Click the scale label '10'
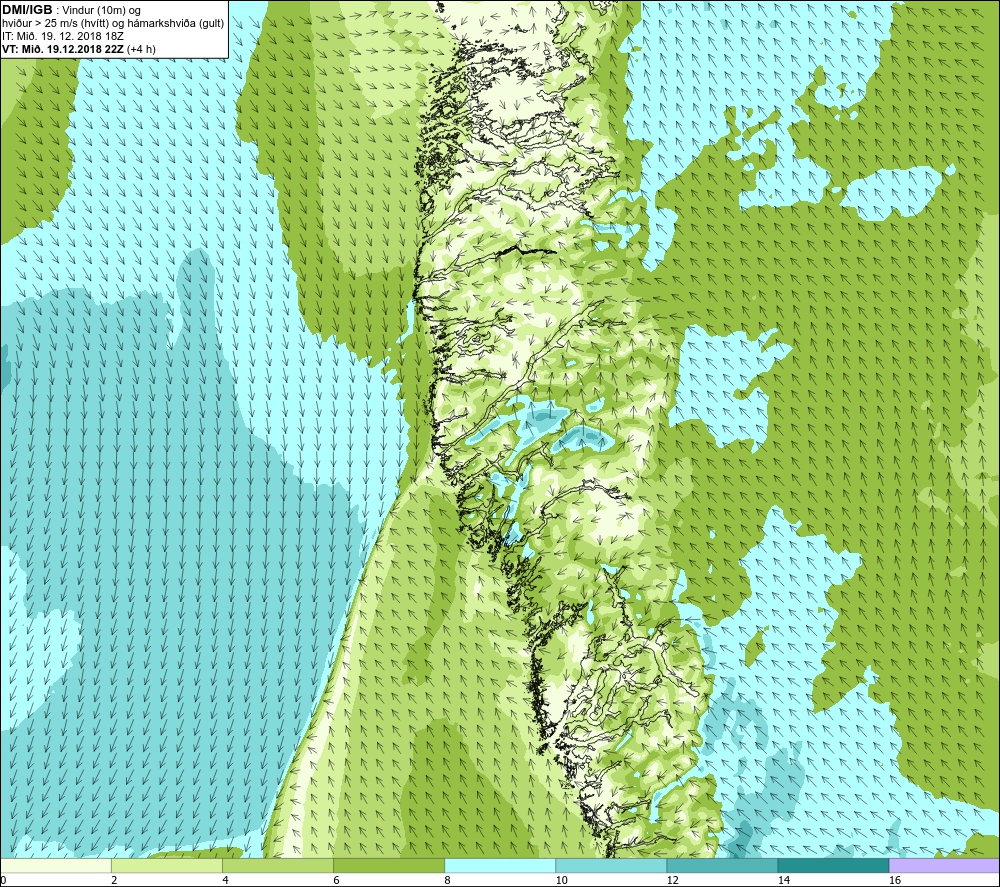This screenshot has height=887, width=1000. click(x=561, y=880)
